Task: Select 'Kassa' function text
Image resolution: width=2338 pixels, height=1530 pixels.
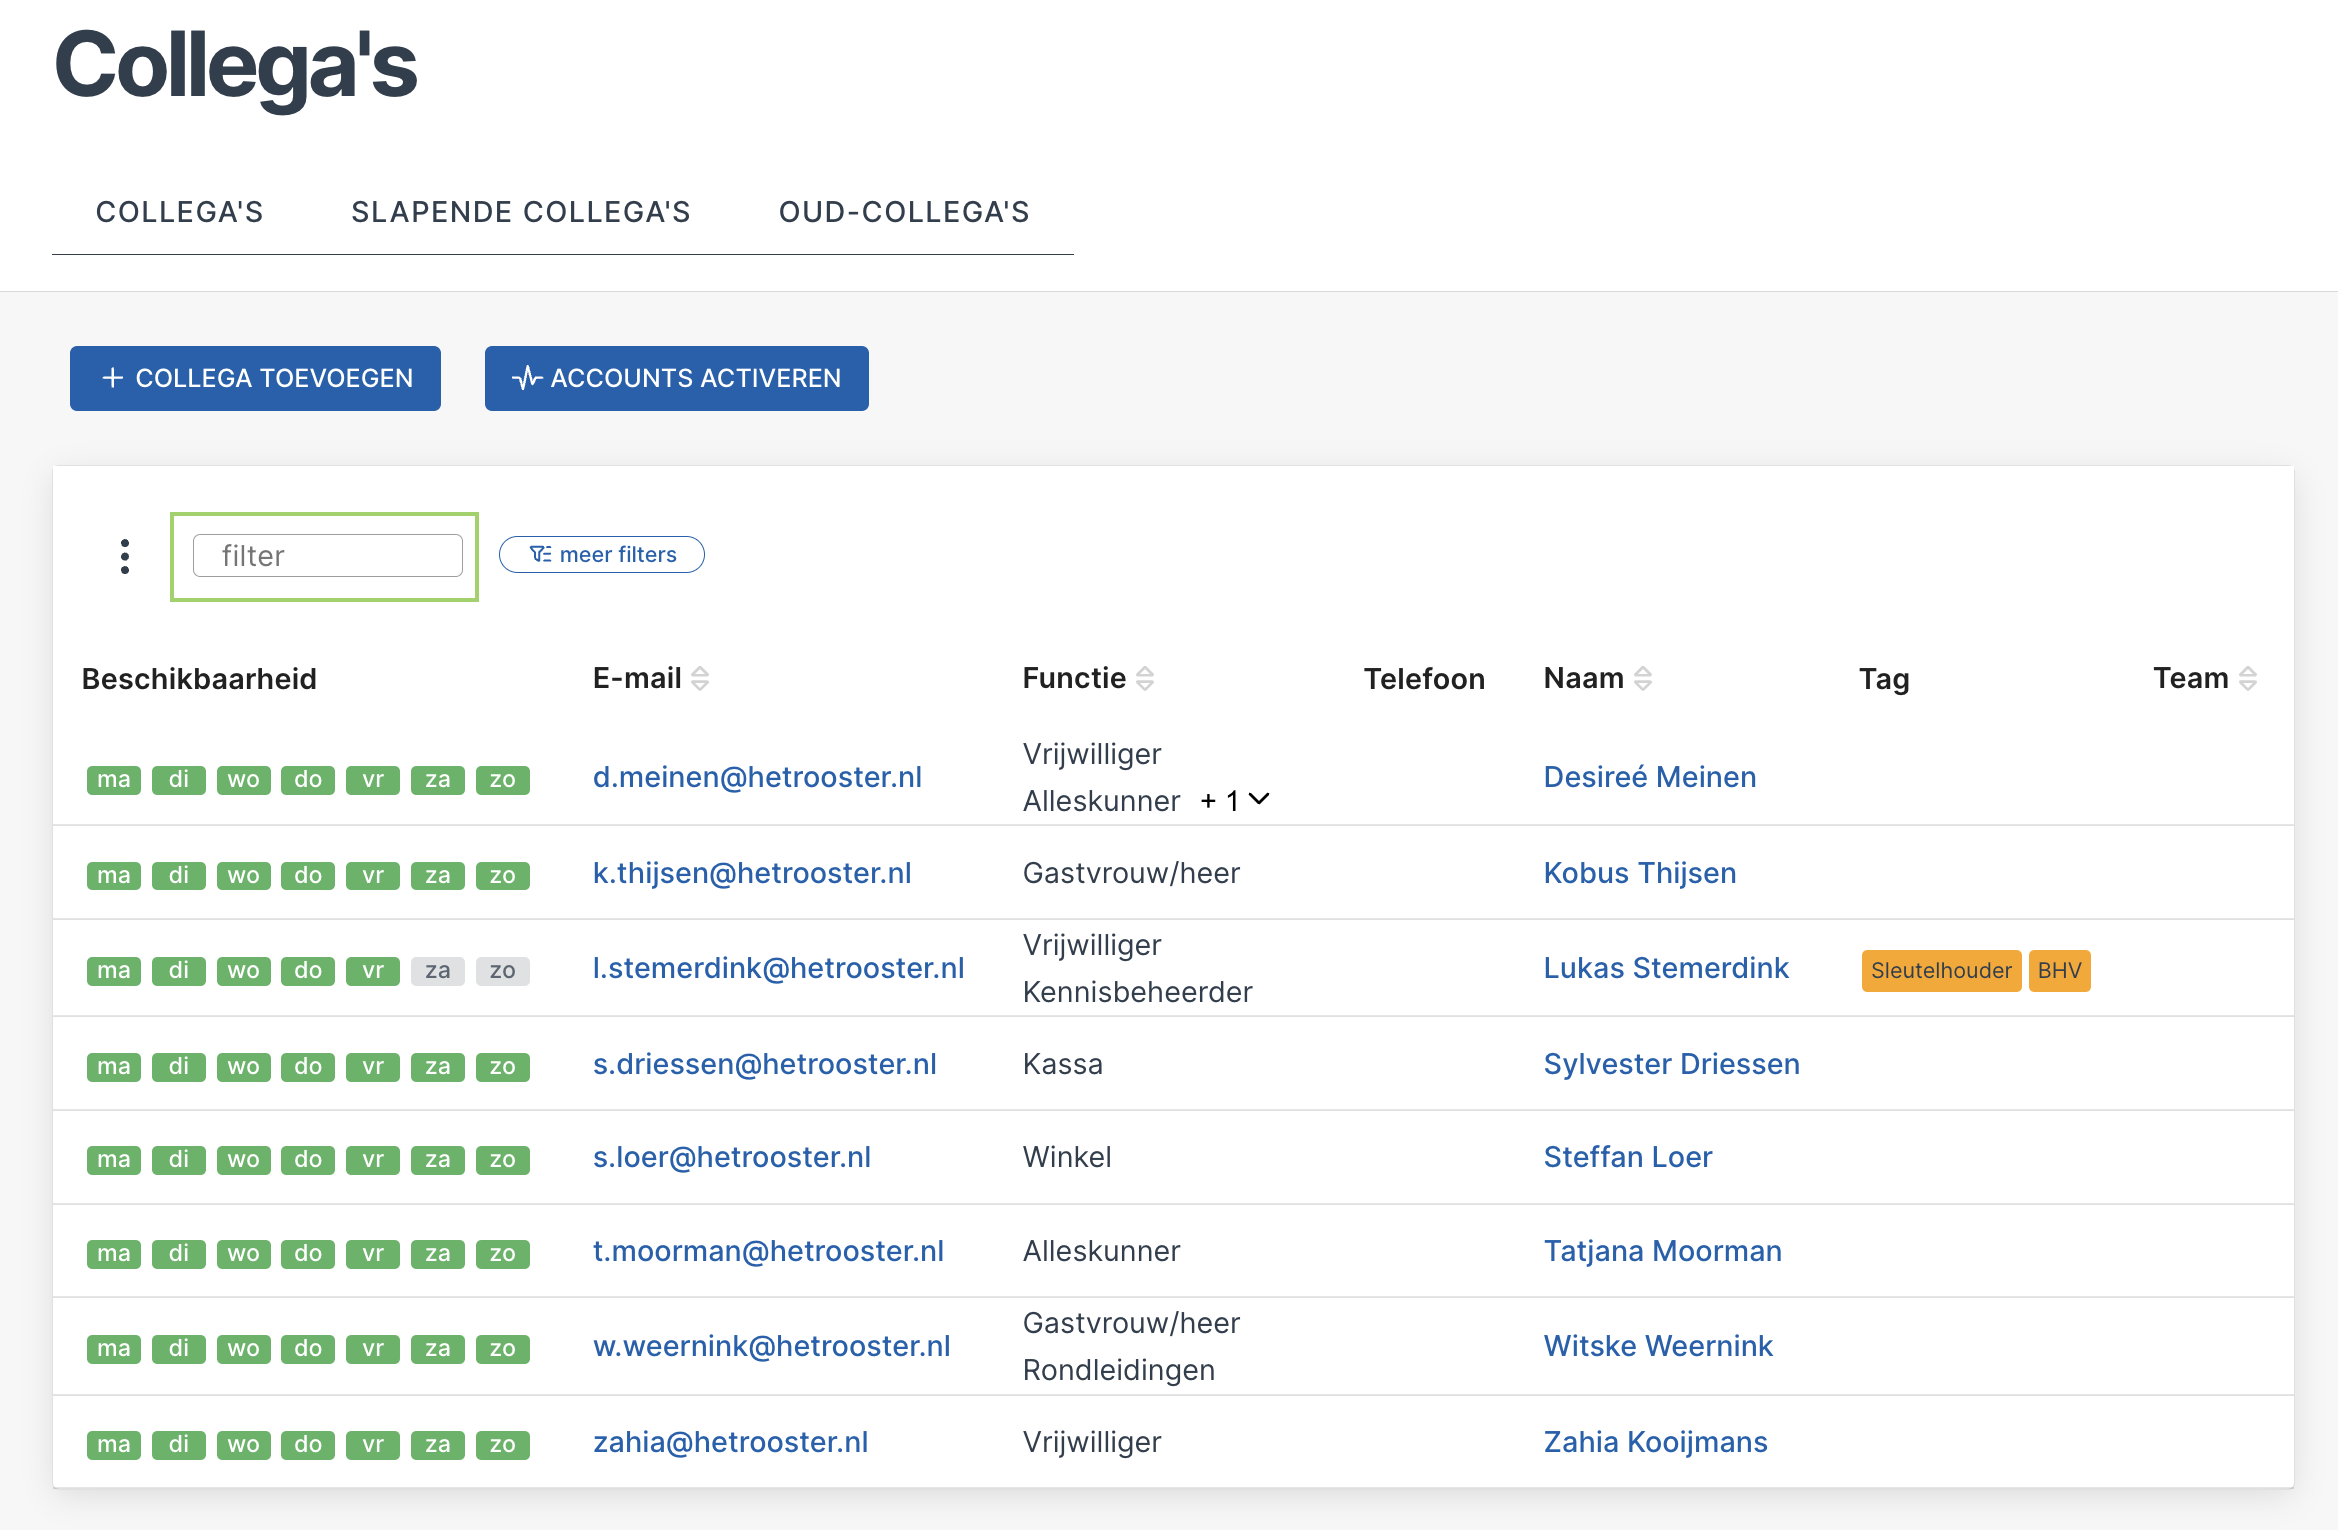Action: [1063, 1064]
